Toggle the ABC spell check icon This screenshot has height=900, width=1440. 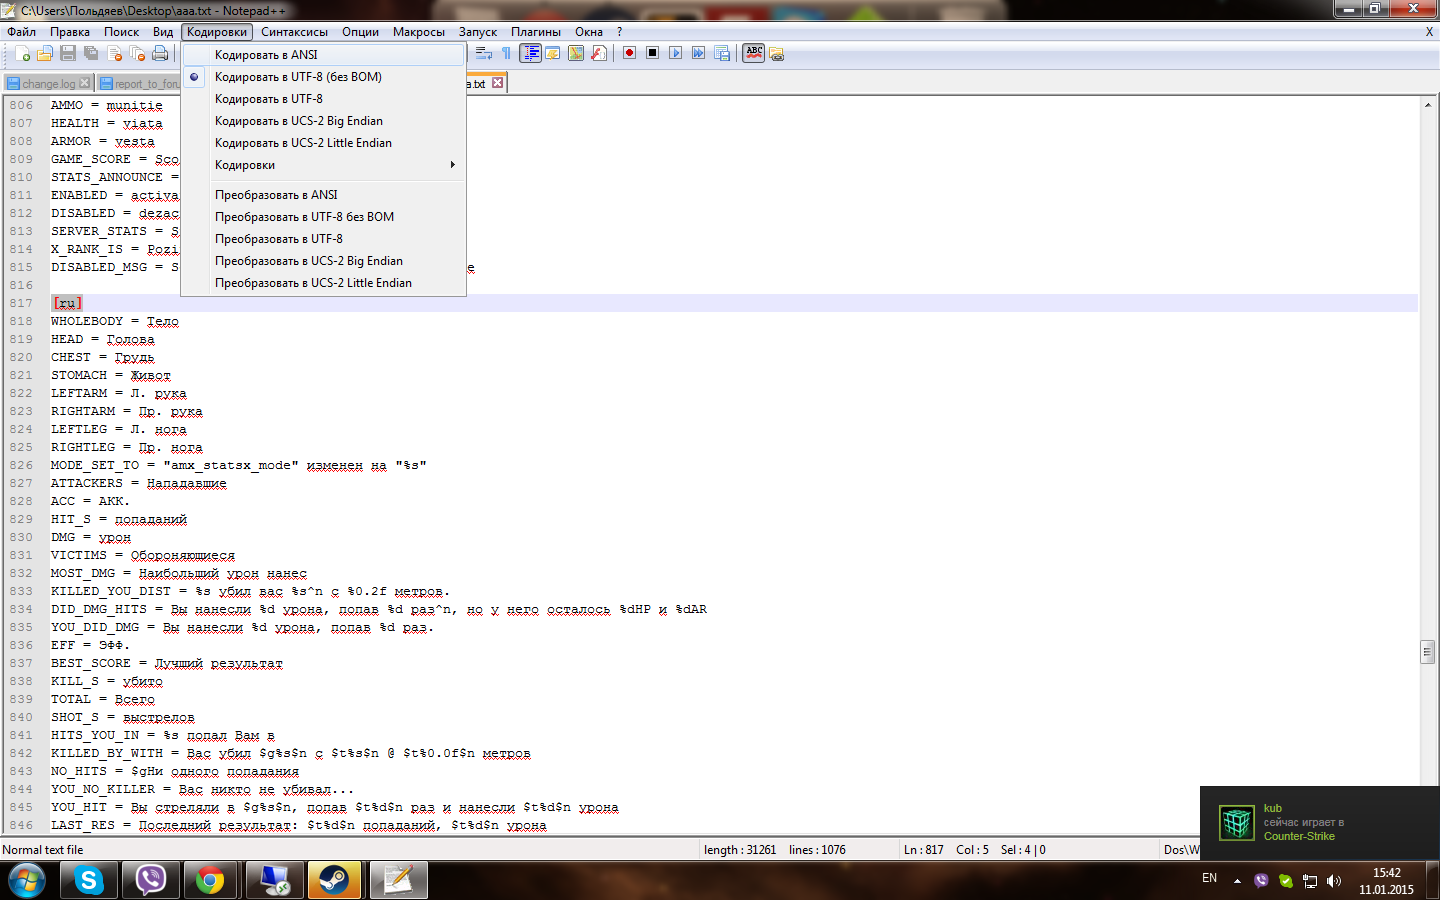point(754,53)
